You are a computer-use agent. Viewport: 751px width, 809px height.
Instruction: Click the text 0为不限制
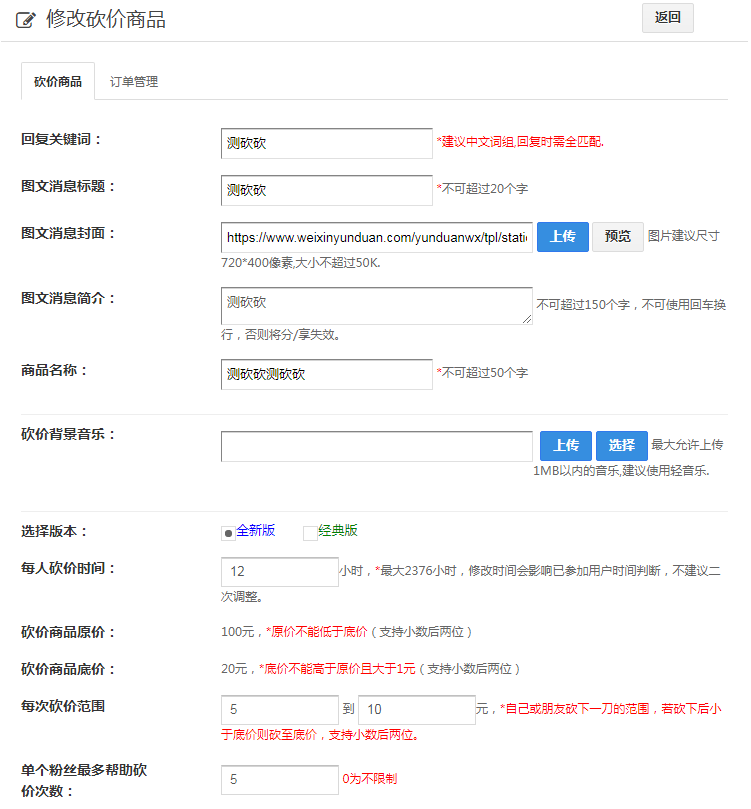coord(370,779)
